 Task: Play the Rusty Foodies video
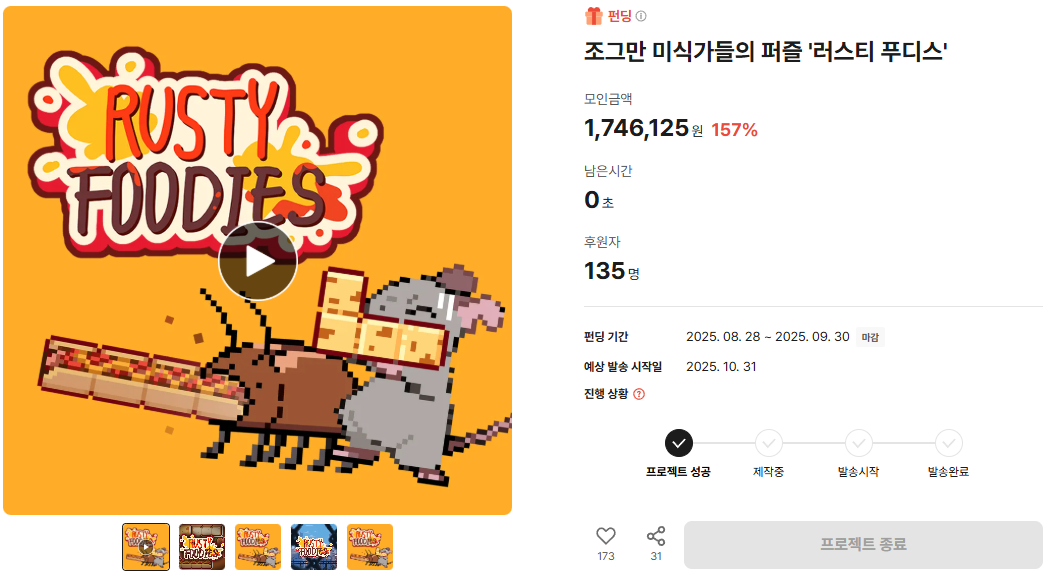(x=257, y=261)
